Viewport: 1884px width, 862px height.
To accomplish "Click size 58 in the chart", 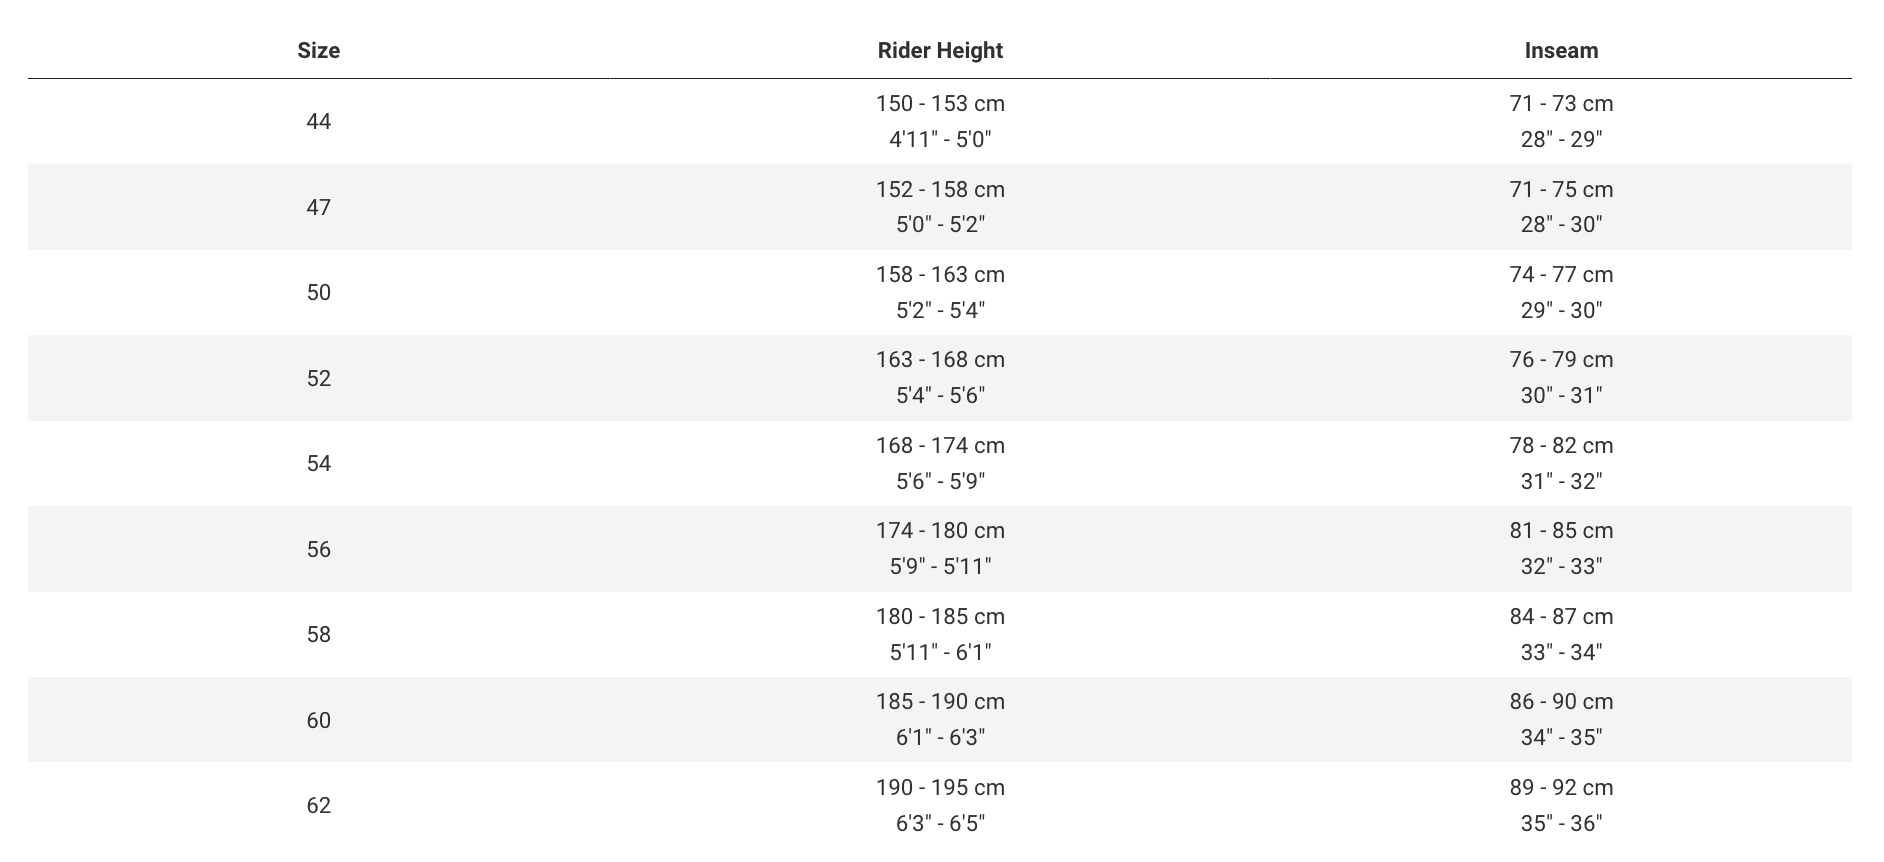I will click(318, 634).
